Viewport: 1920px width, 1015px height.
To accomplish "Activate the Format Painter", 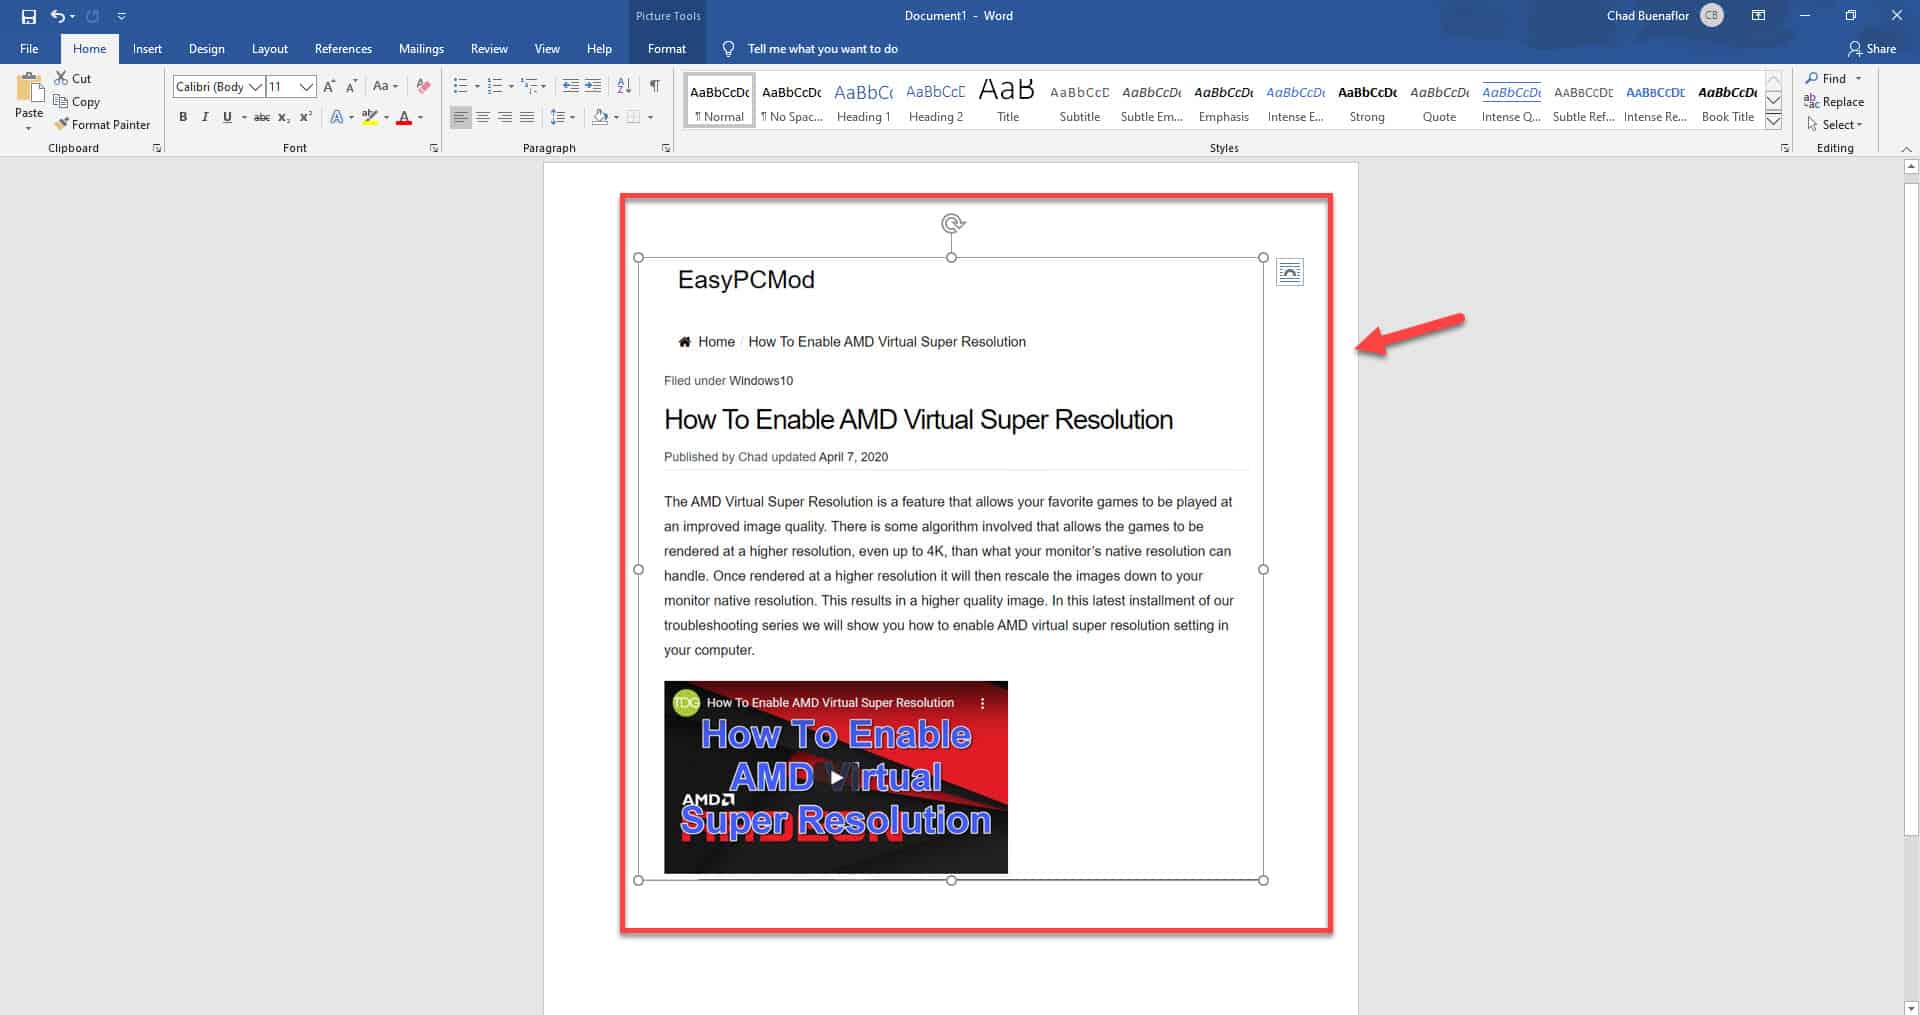I will click(103, 124).
